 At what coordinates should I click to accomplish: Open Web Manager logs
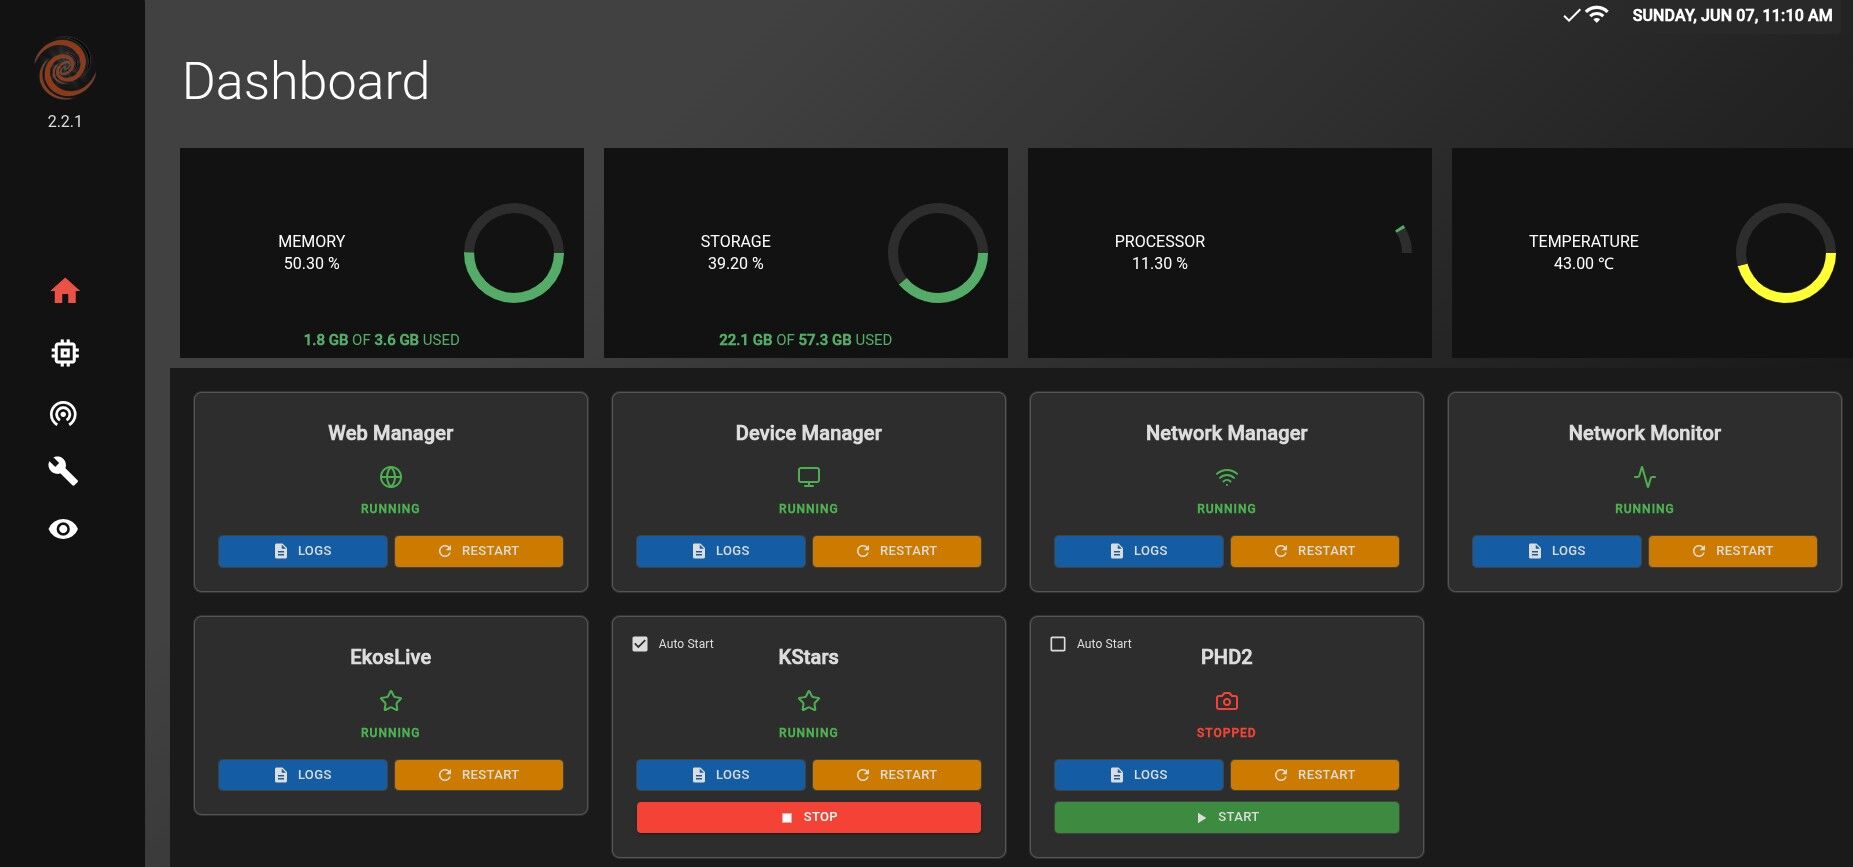(303, 551)
